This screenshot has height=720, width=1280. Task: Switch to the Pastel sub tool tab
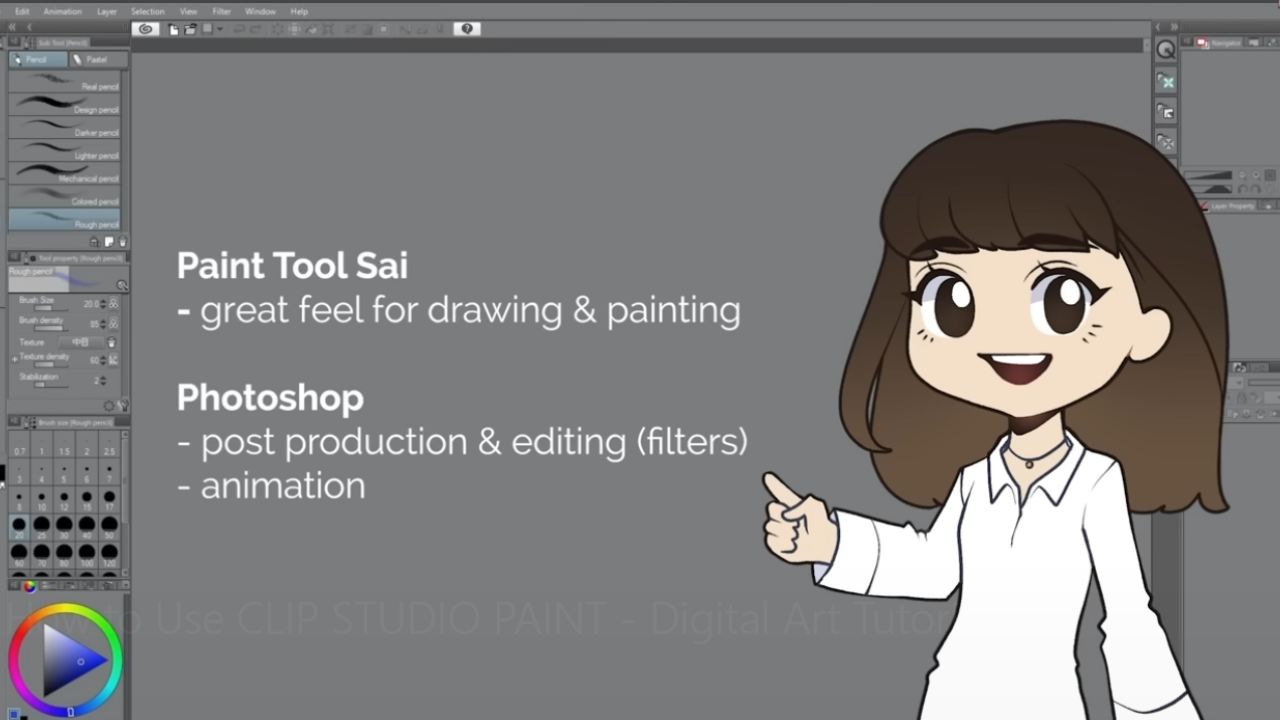coord(97,59)
